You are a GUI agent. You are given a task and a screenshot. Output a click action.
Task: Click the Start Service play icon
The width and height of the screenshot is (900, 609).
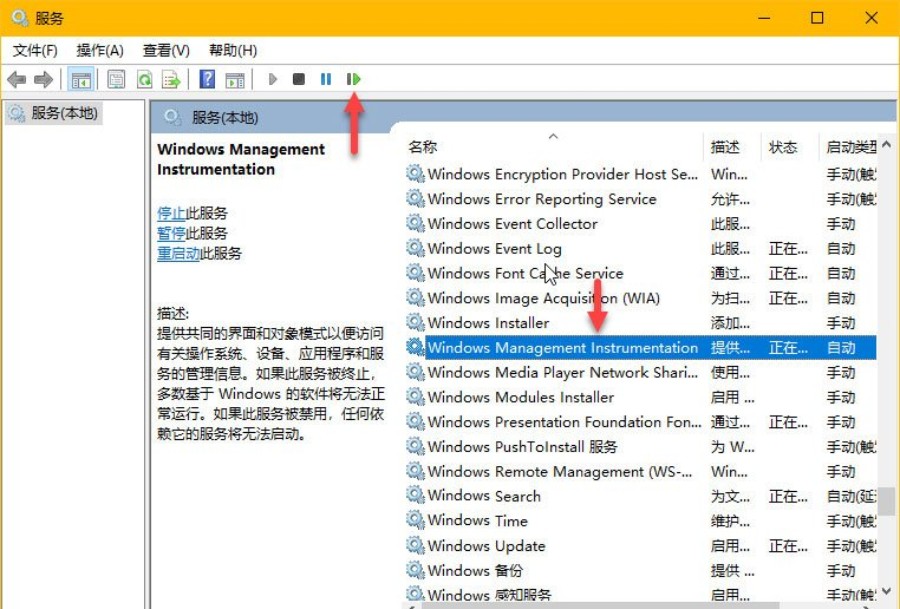click(273, 79)
